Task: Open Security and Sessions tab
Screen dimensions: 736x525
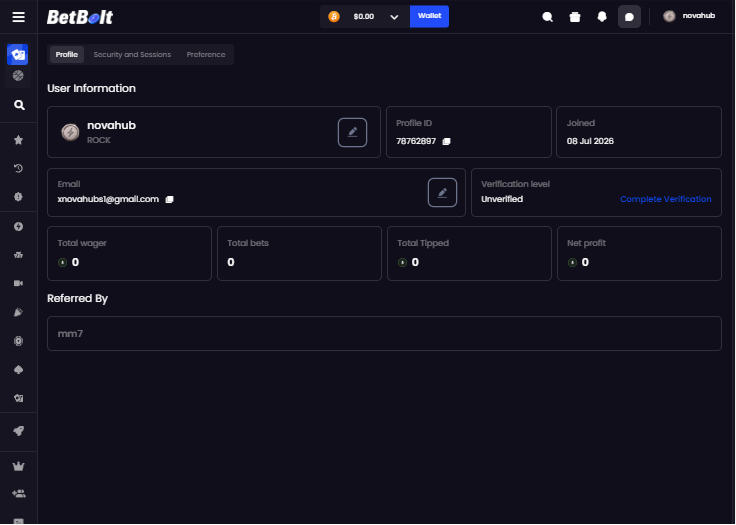Action: click(132, 54)
